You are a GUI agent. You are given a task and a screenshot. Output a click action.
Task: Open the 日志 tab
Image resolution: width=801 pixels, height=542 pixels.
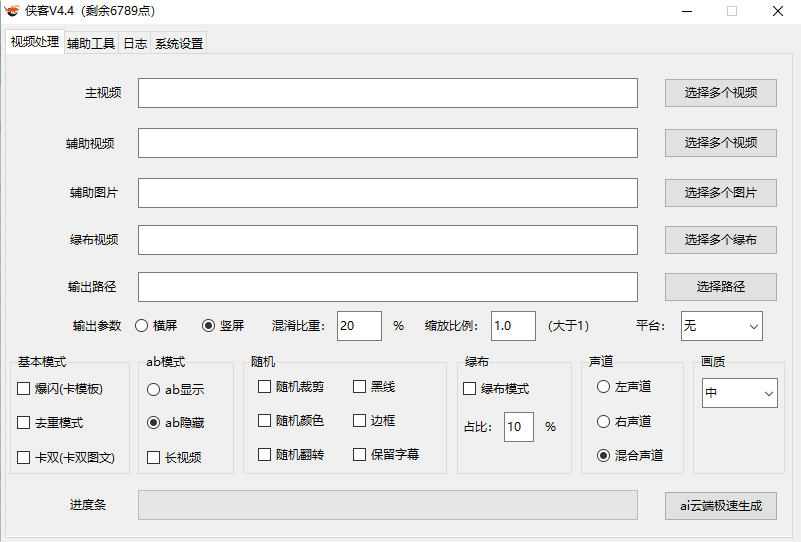[x=134, y=44]
